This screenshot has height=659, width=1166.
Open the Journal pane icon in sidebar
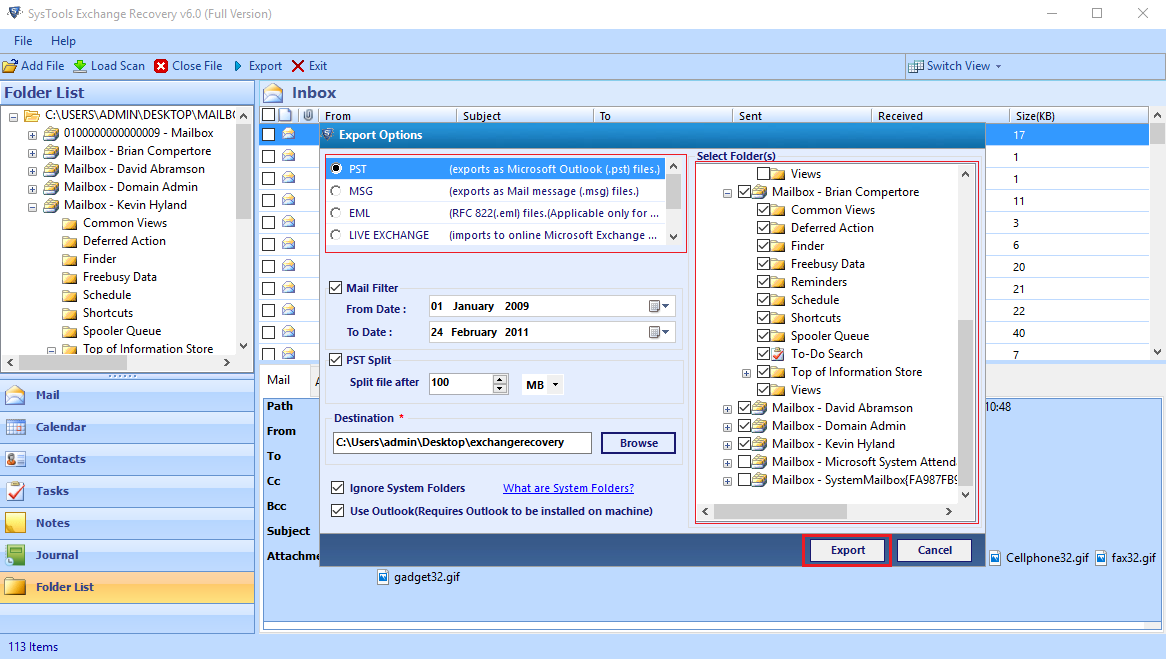point(16,555)
